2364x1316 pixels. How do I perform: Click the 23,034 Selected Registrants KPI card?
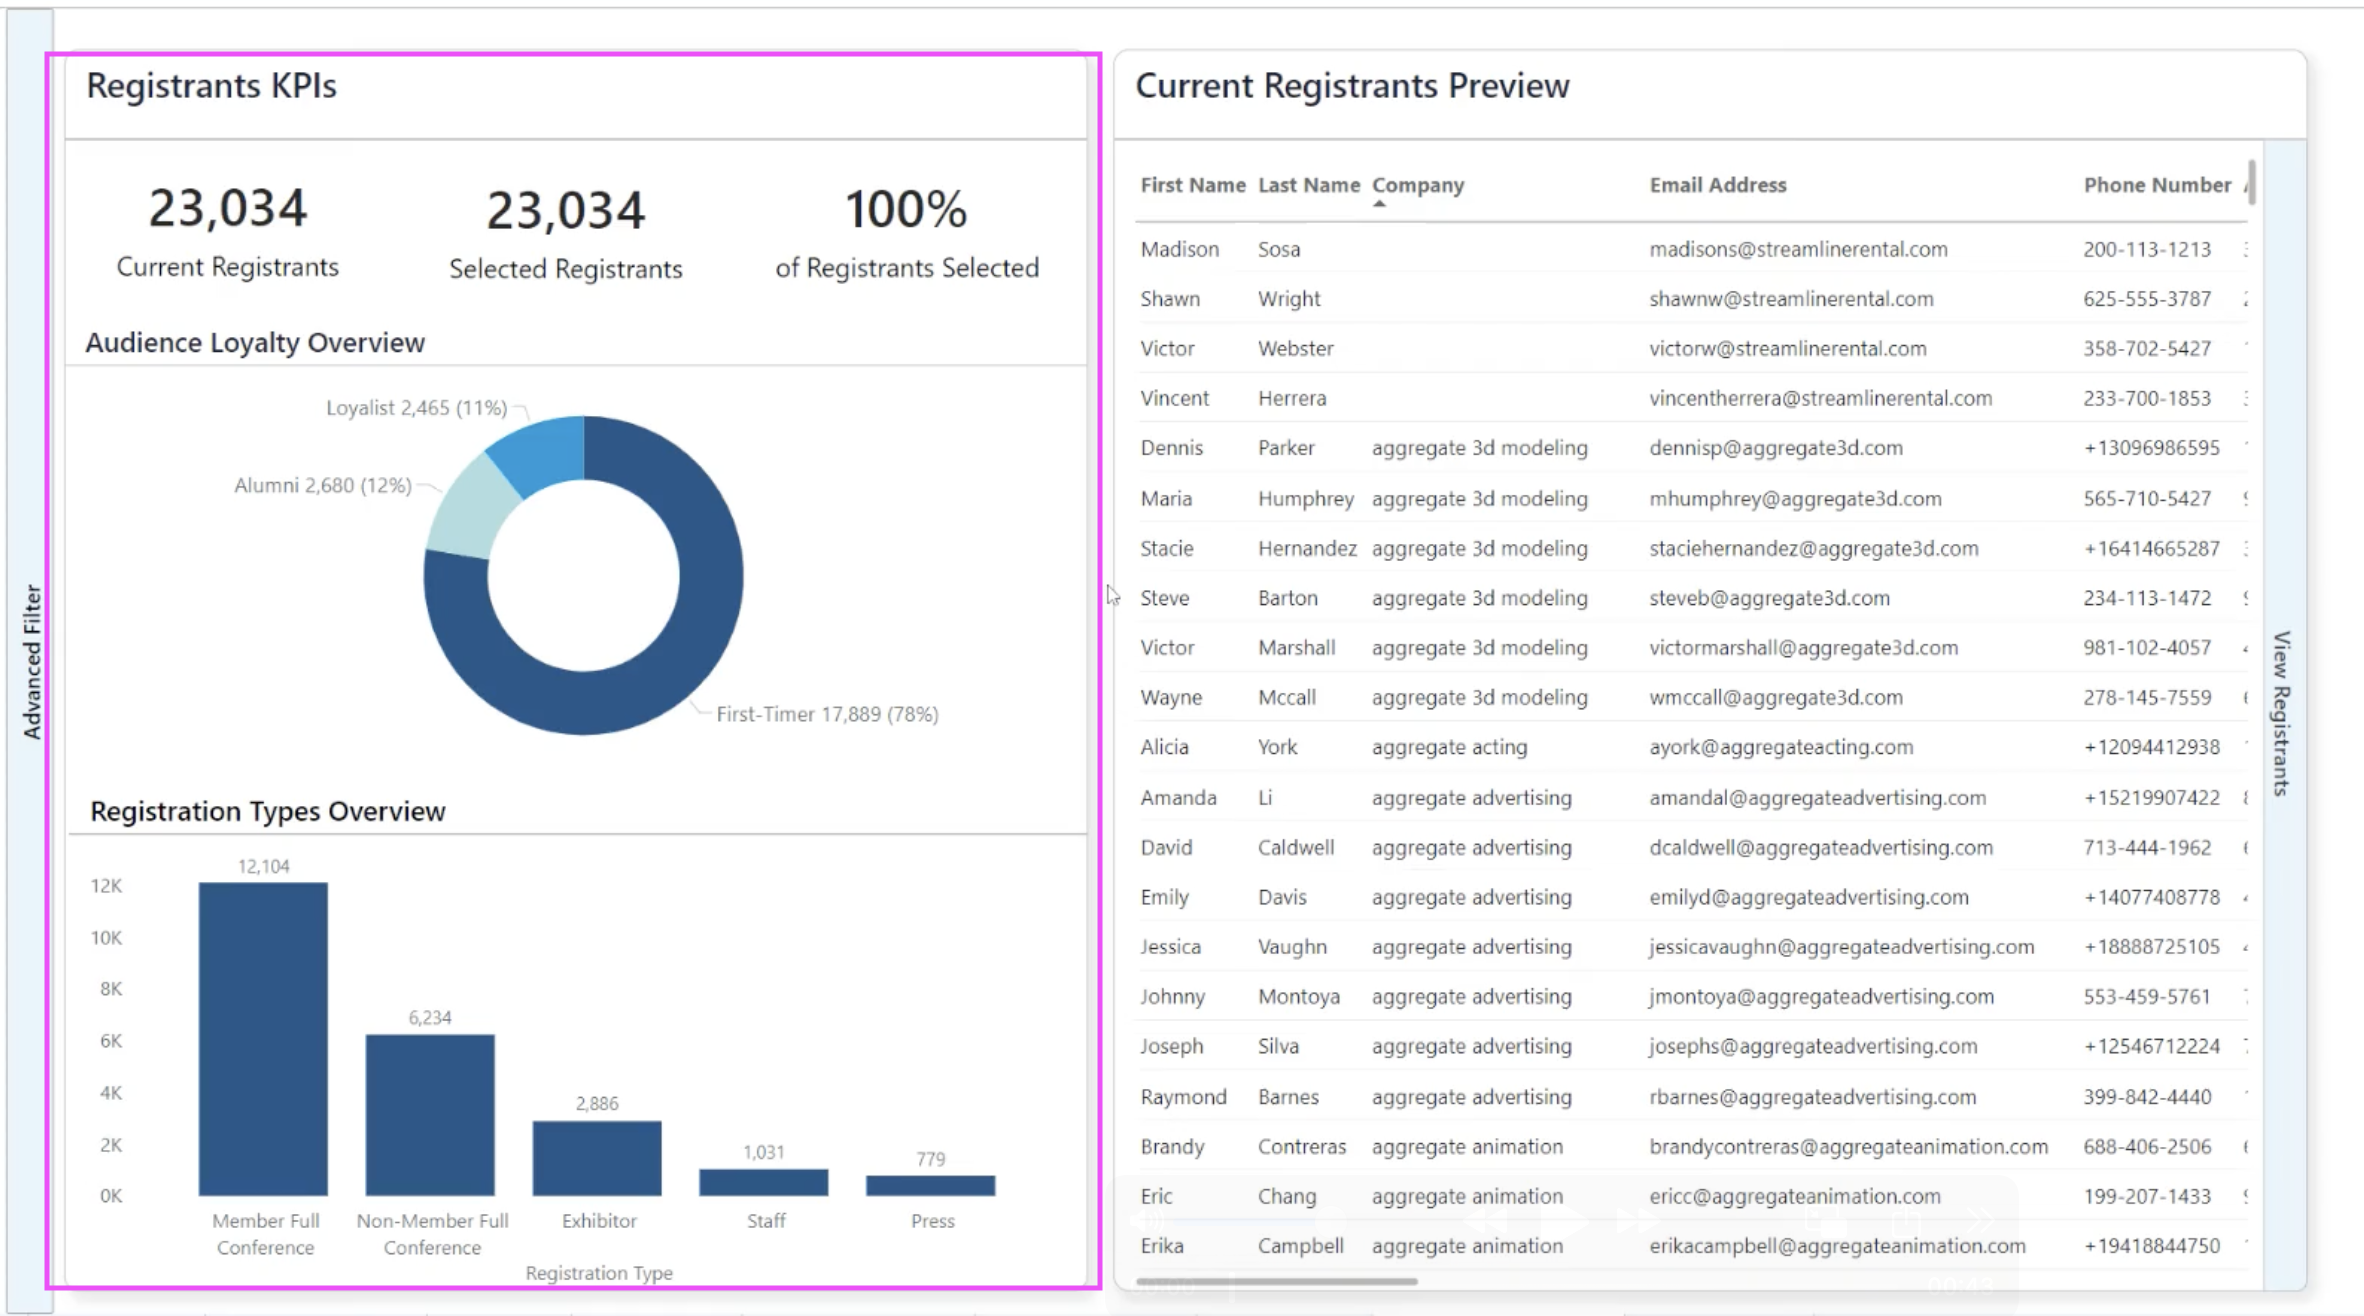click(566, 234)
